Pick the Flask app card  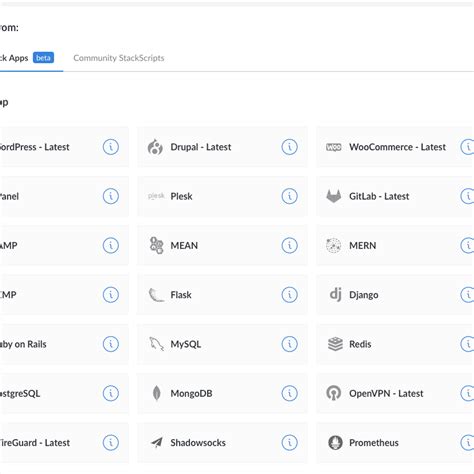tap(222, 295)
